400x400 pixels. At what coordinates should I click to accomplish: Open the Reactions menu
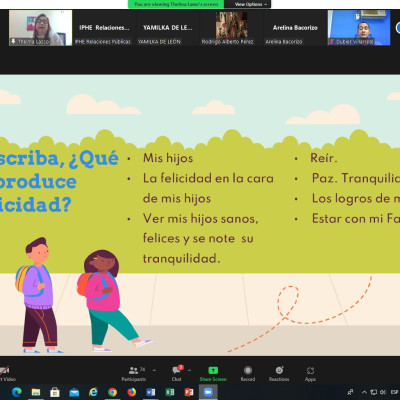click(x=279, y=374)
